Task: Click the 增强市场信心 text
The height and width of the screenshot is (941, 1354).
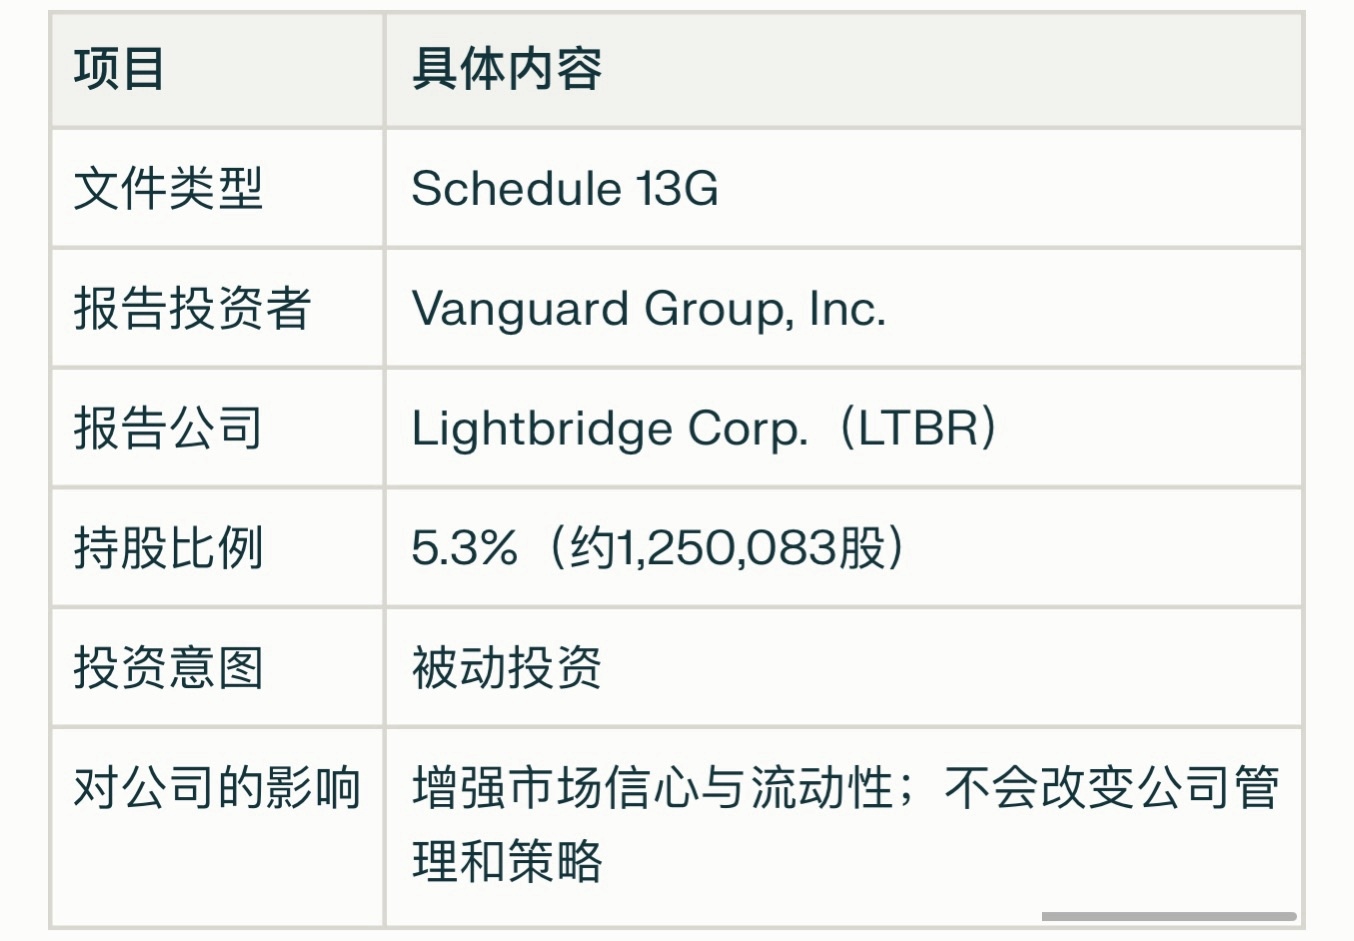Action: click(532, 788)
